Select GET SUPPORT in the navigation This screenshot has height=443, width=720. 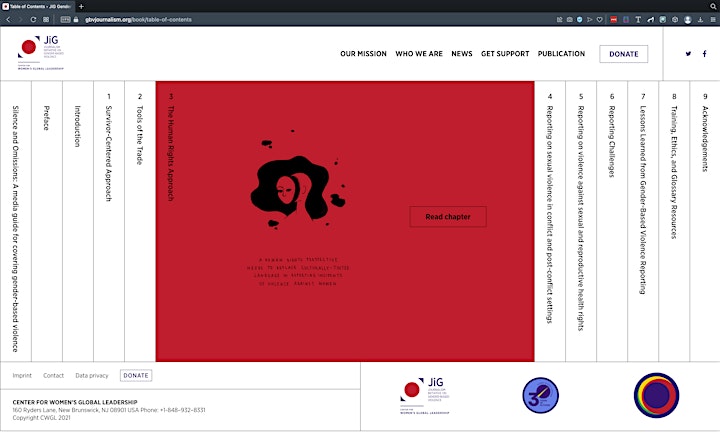505,54
